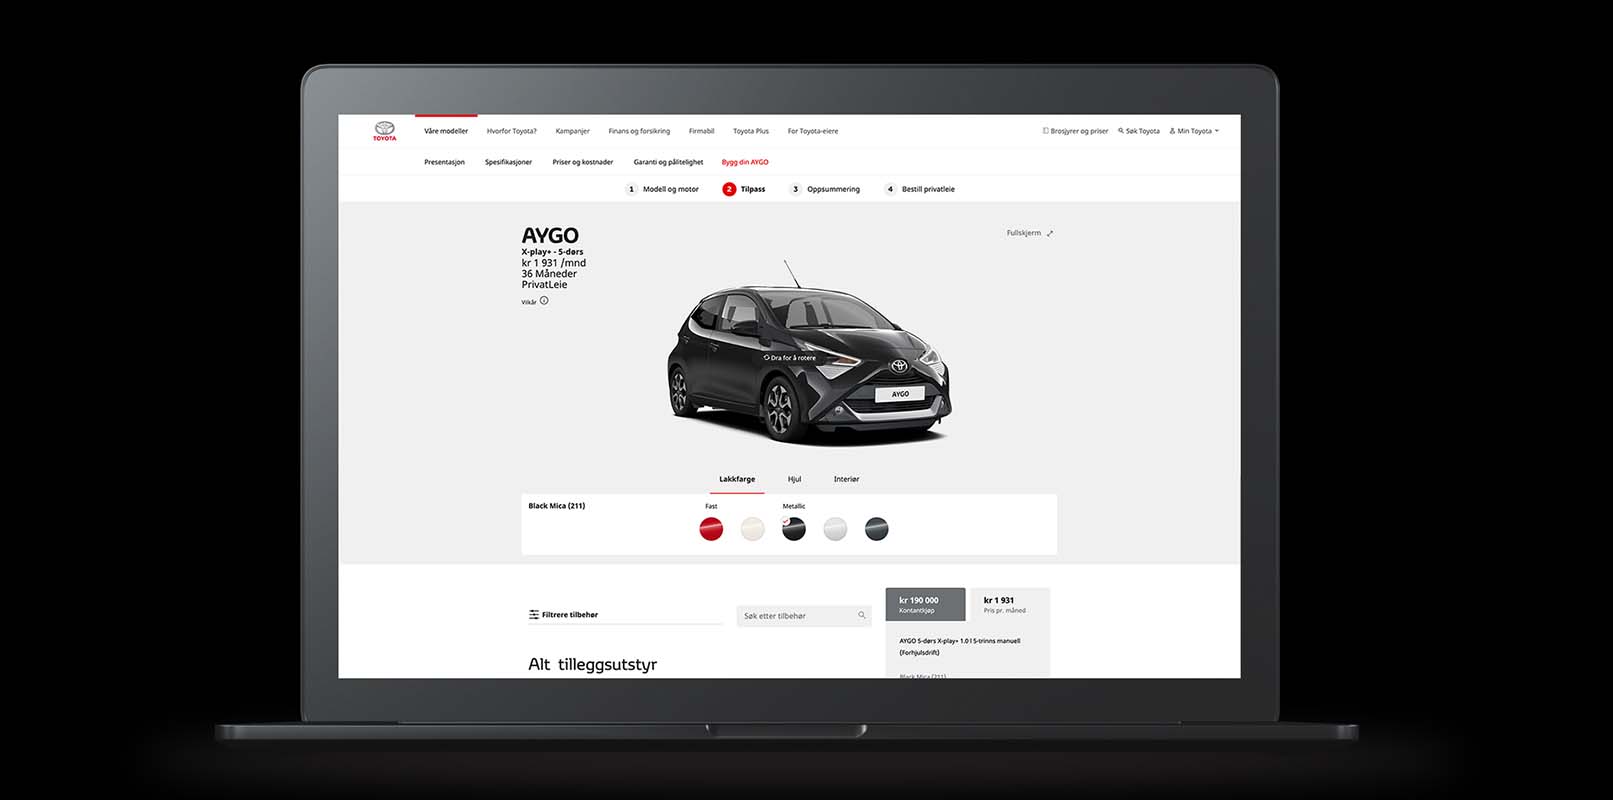
Task: Select the dark grey metallic swatch
Action: [x=876, y=529]
